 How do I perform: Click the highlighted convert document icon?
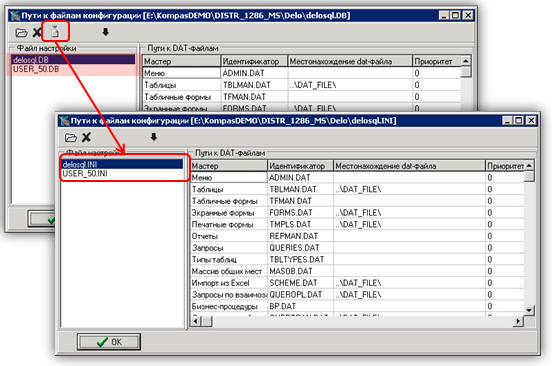click(55, 32)
